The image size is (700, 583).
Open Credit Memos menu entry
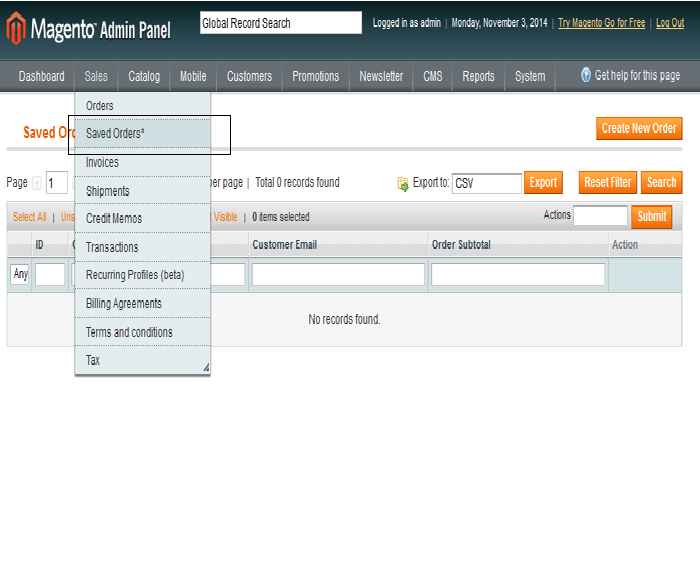pyautogui.click(x=142, y=218)
